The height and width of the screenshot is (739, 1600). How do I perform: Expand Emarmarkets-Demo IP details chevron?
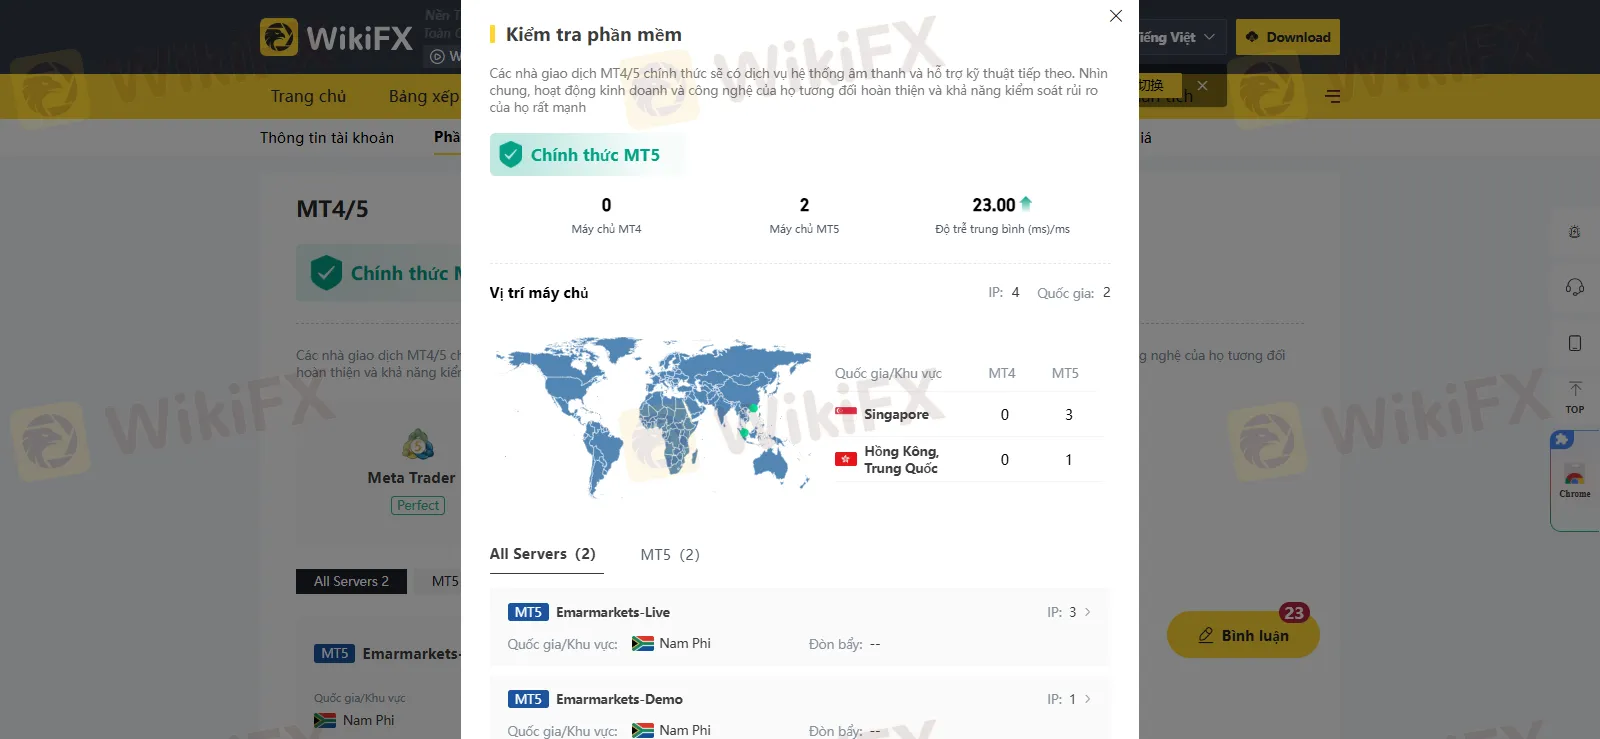[x=1088, y=699]
